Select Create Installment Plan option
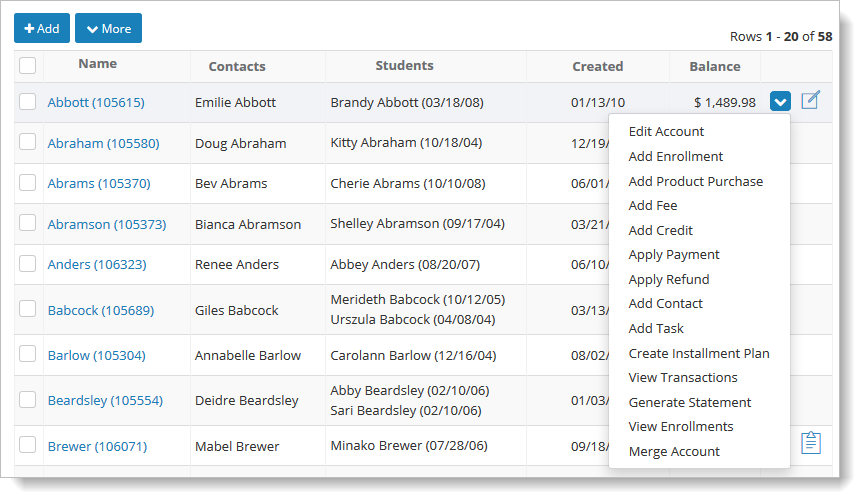Viewport: 865px width, 503px height. tap(698, 353)
